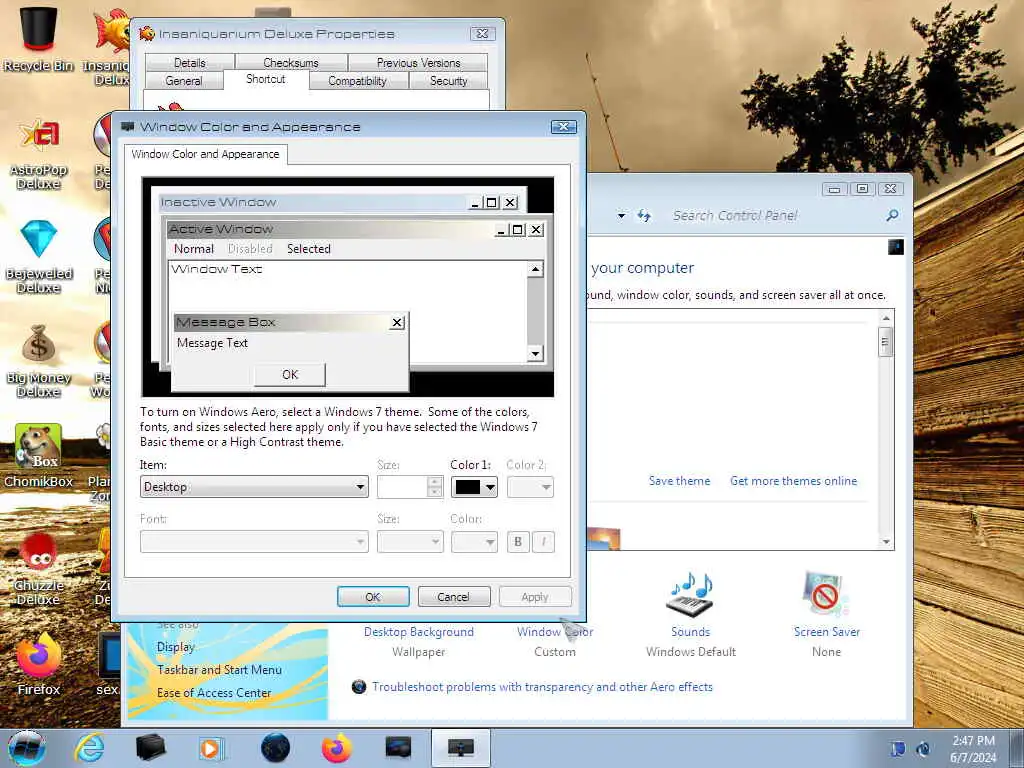
Task: Switch to the Details tab
Action: (x=189, y=63)
